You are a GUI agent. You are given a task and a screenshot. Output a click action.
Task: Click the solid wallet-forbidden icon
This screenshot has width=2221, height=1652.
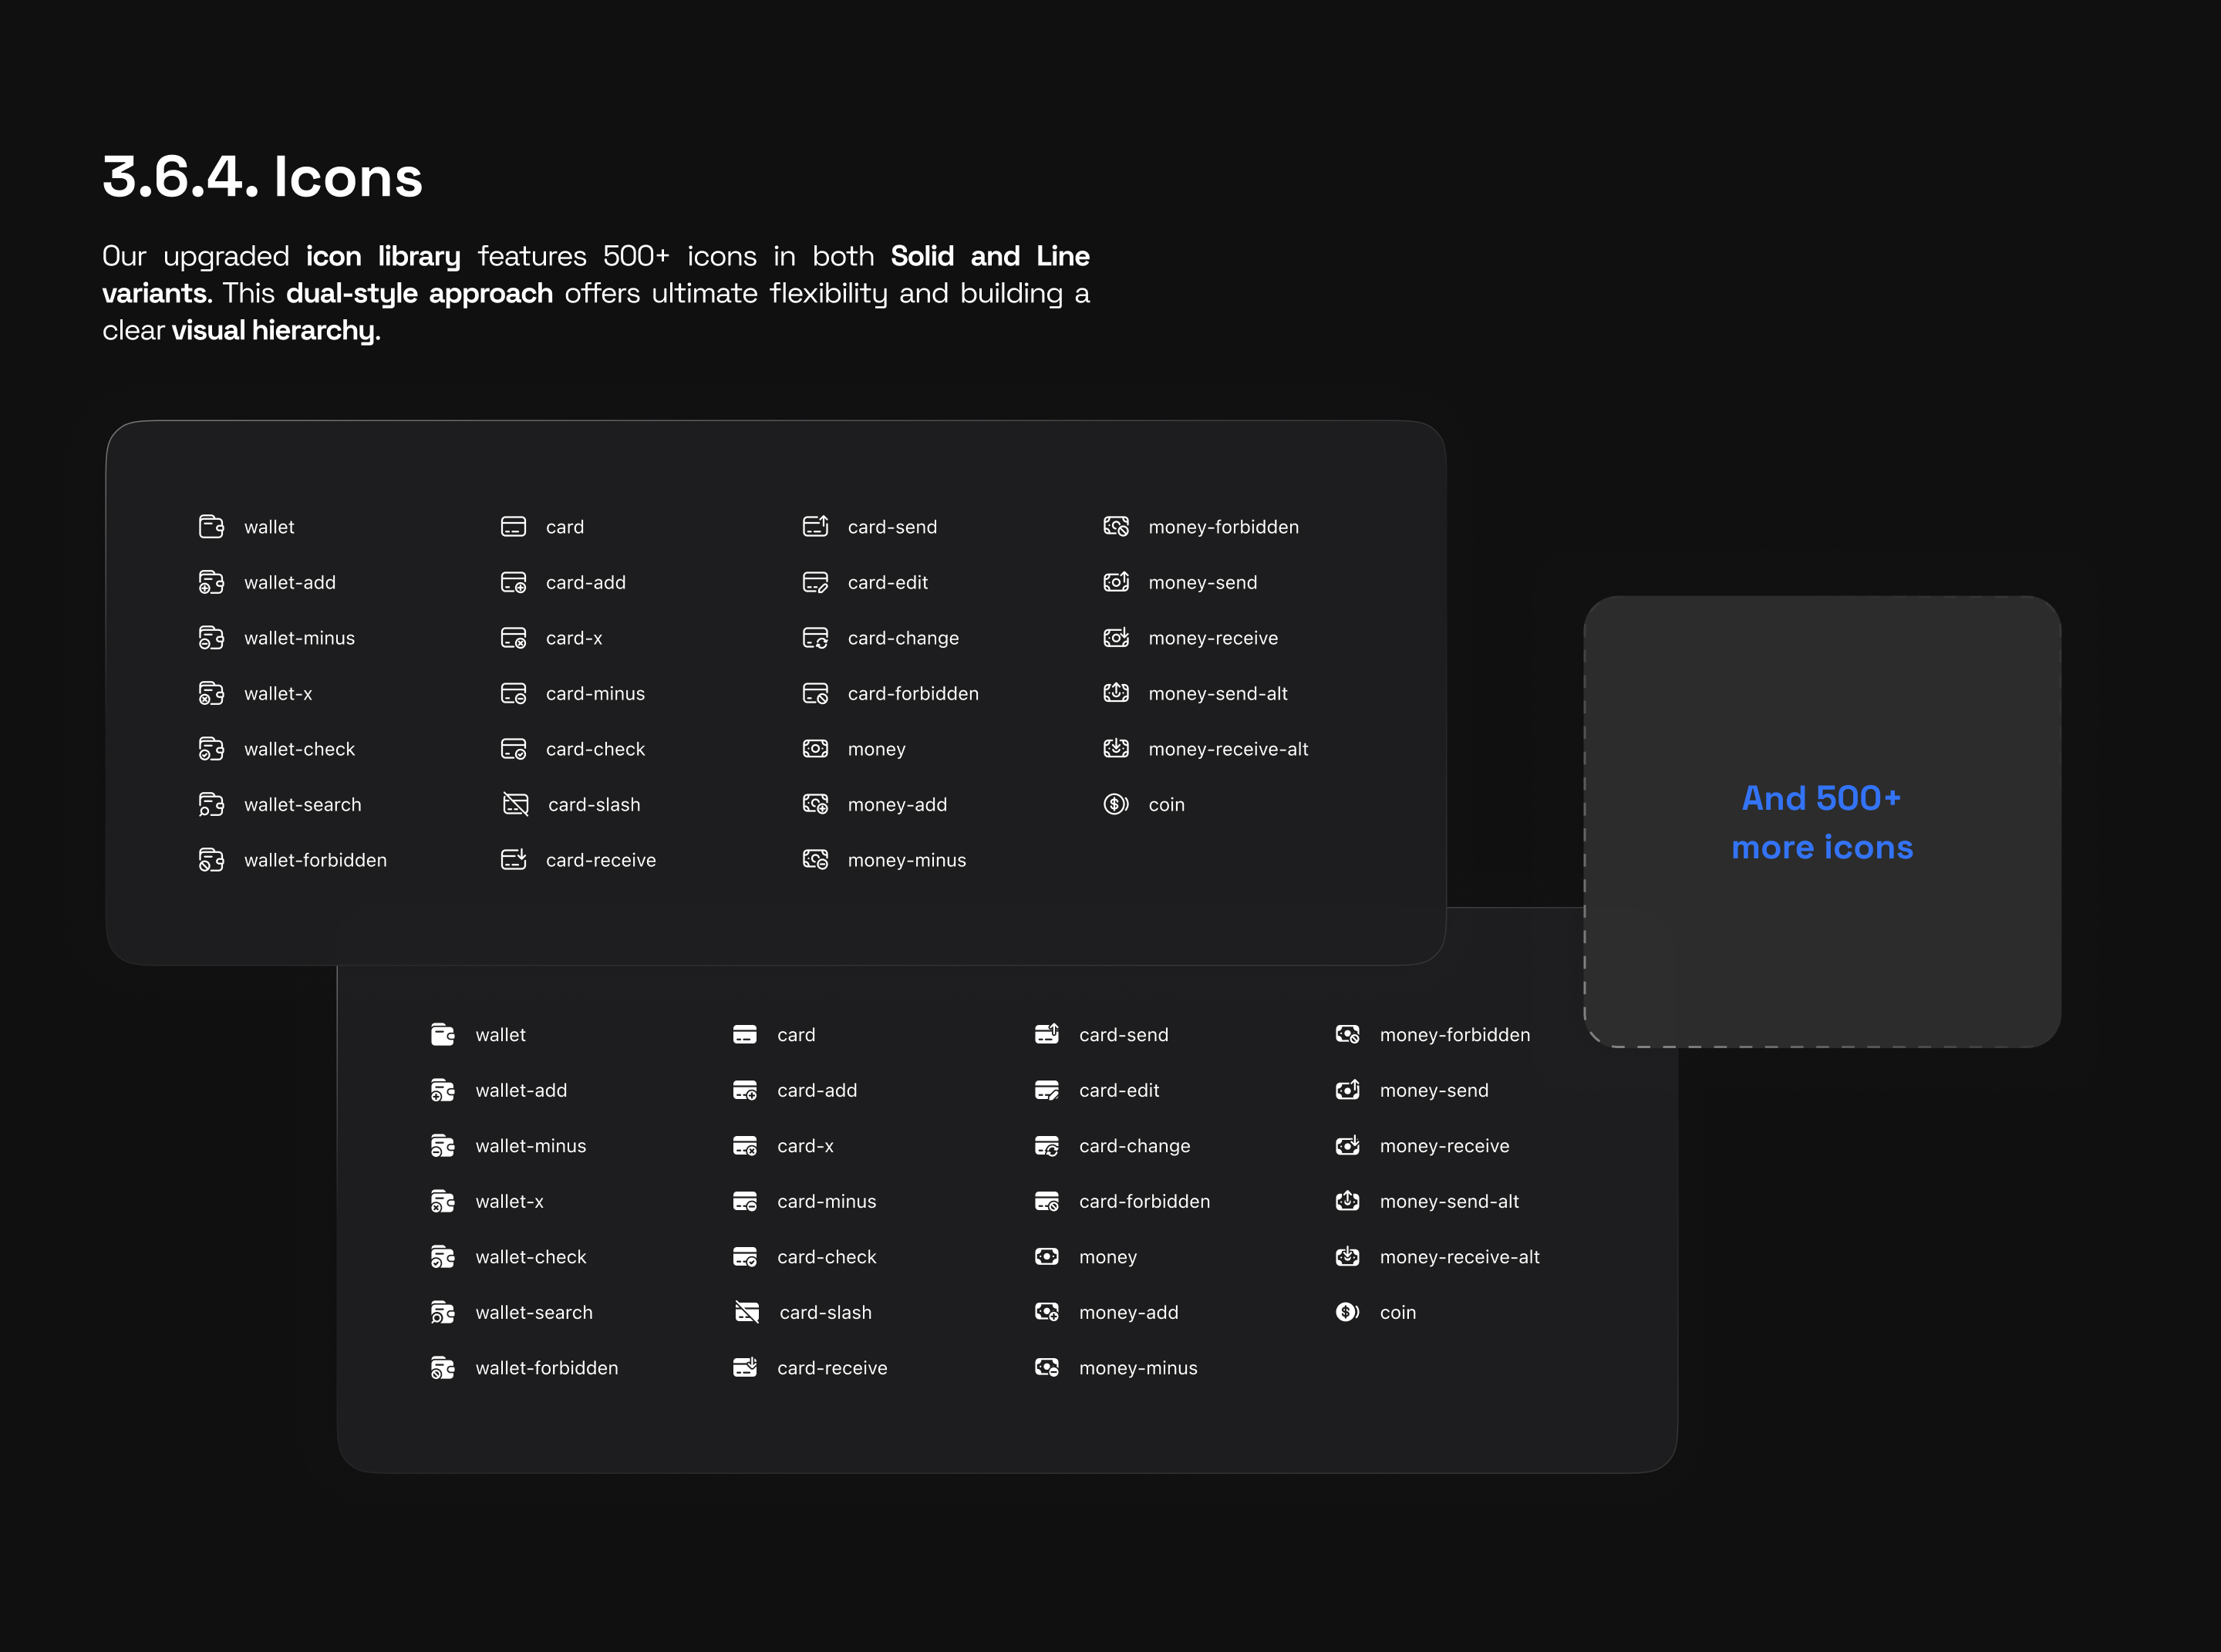[x=442, y=1367]
